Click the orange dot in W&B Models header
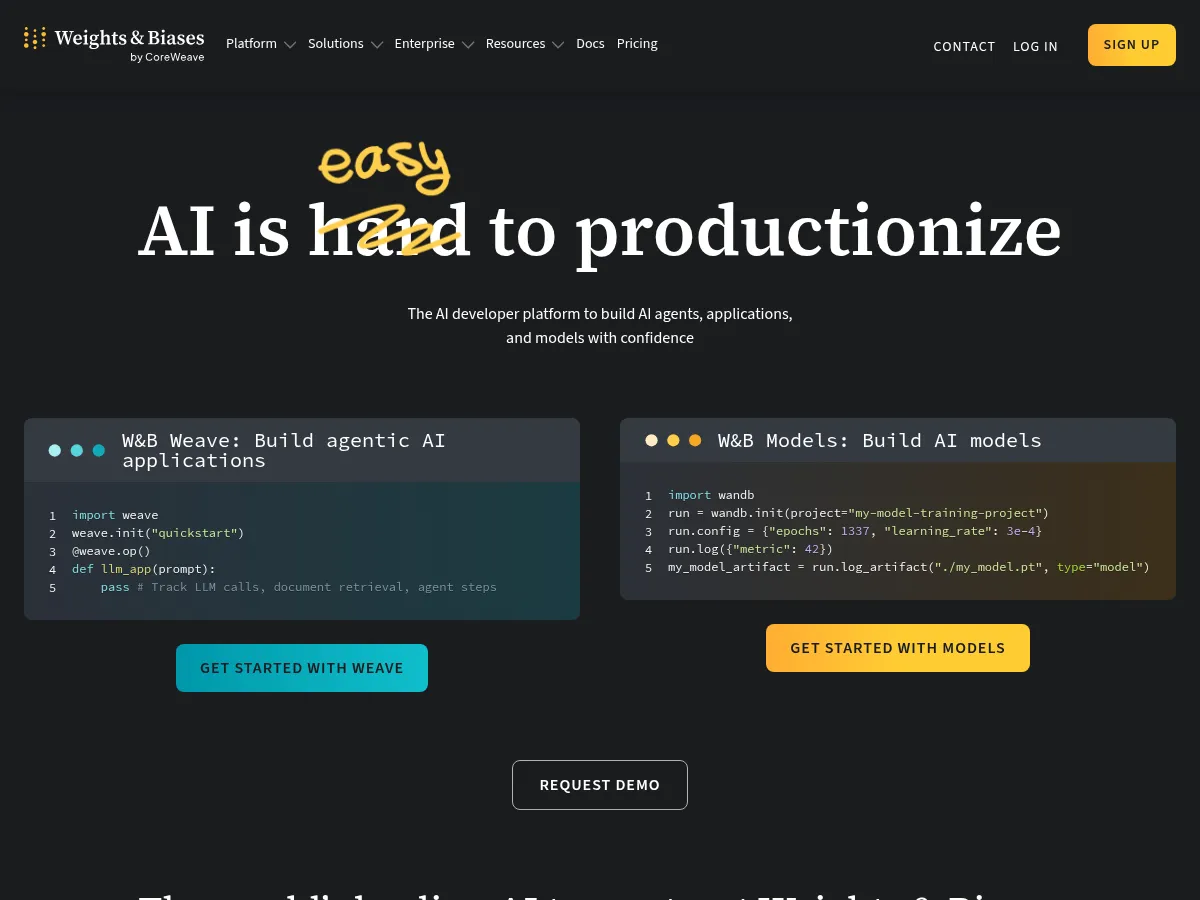This screenshot has height=900, width=1200. (x=695, y=440)
